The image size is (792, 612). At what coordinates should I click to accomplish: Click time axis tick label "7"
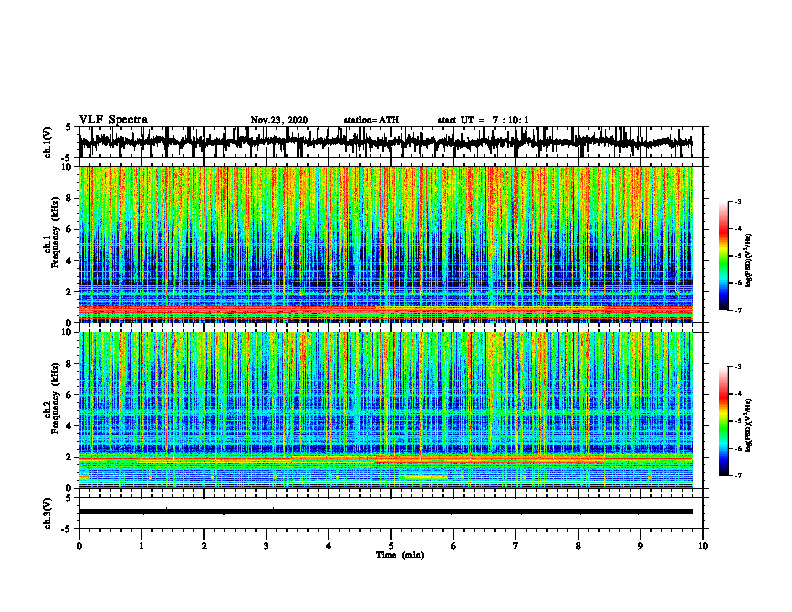516,546
